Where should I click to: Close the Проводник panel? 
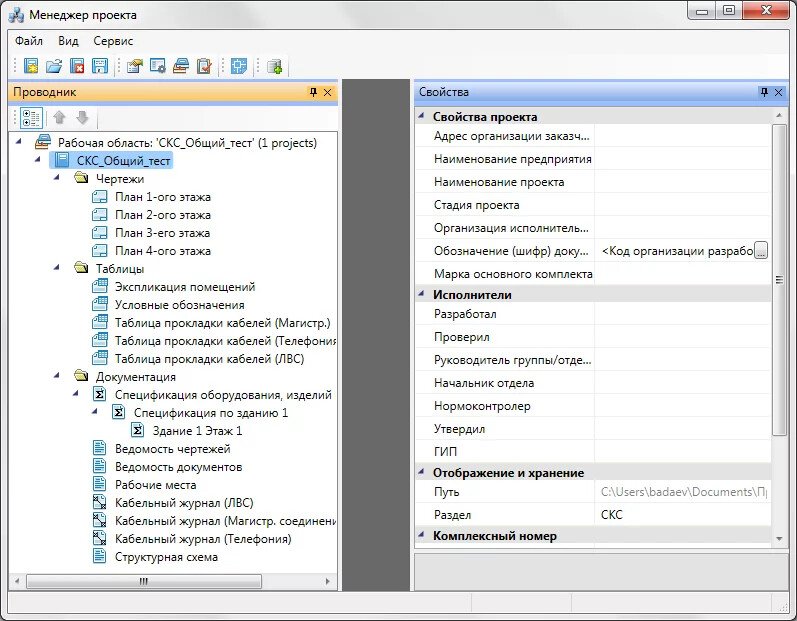point(328,92)
